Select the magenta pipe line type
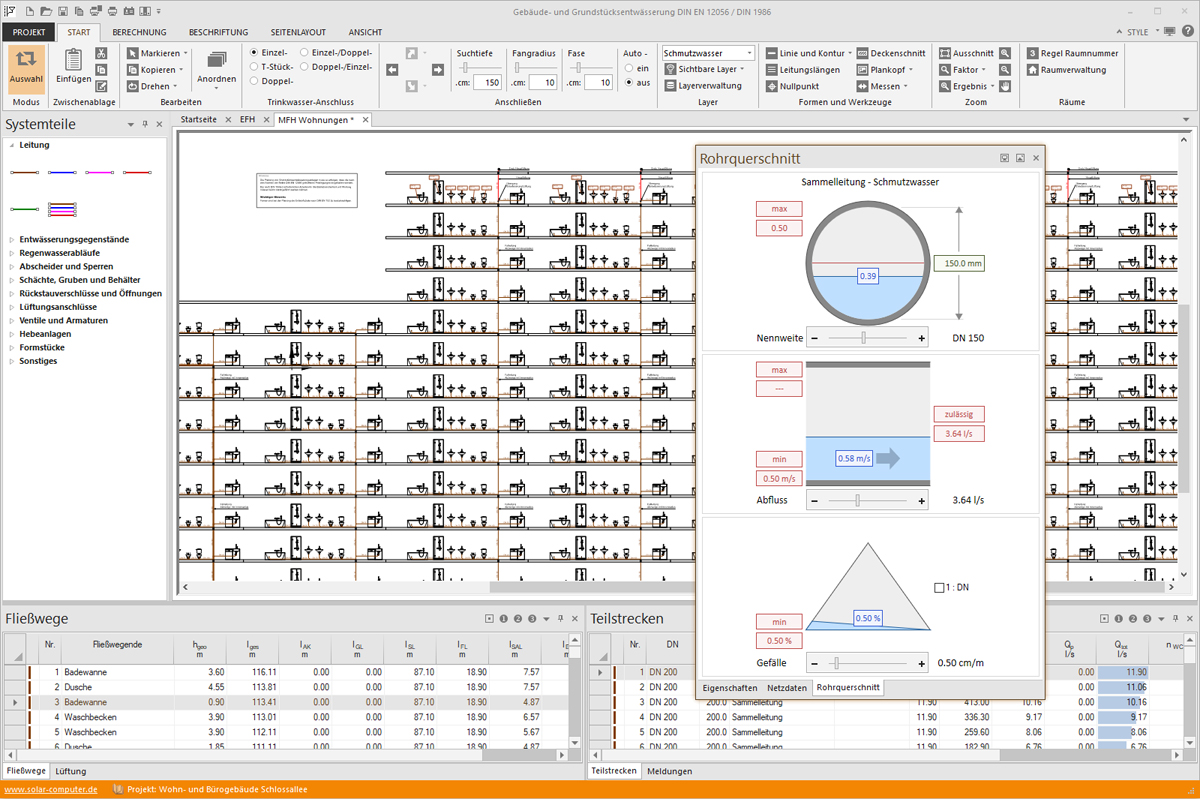This screenshot has height=799, width=1200. click(100, 173)
